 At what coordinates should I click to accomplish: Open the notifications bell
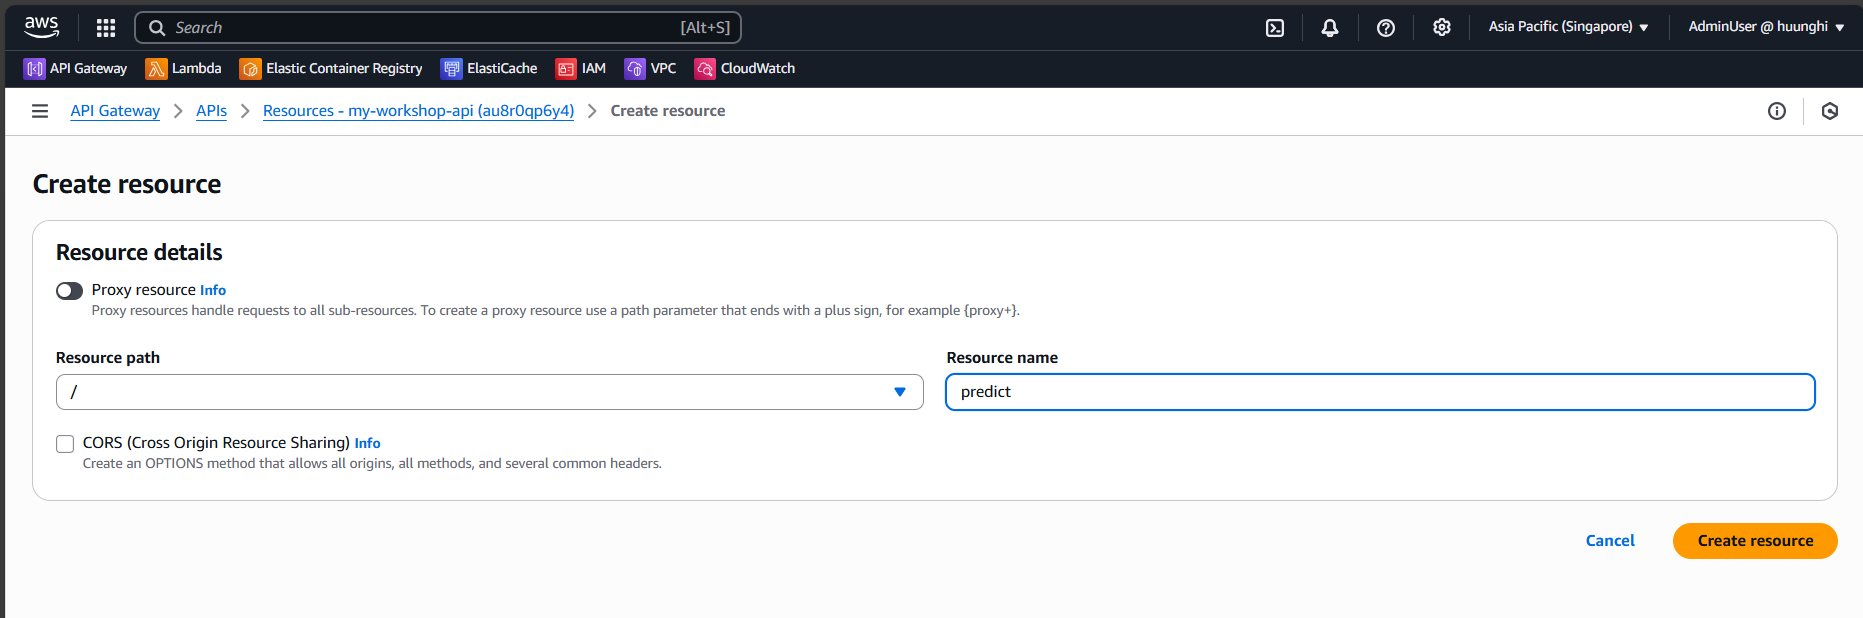click(x=1330, y=28)
